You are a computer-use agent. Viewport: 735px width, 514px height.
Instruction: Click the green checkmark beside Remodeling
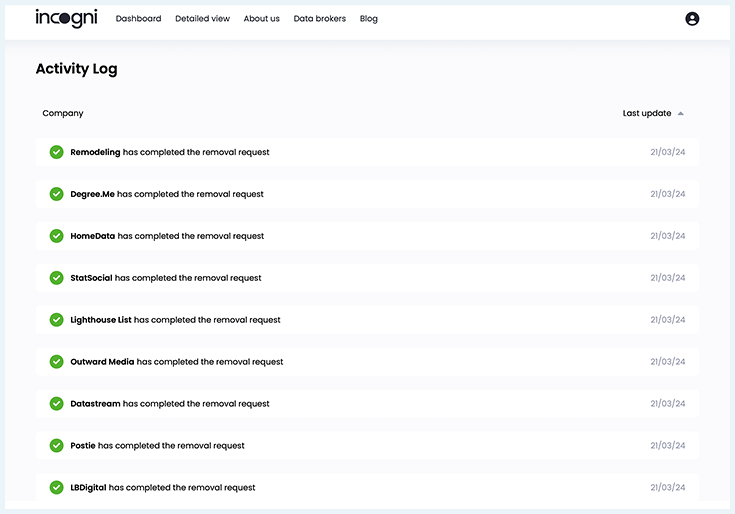(57, 152)
